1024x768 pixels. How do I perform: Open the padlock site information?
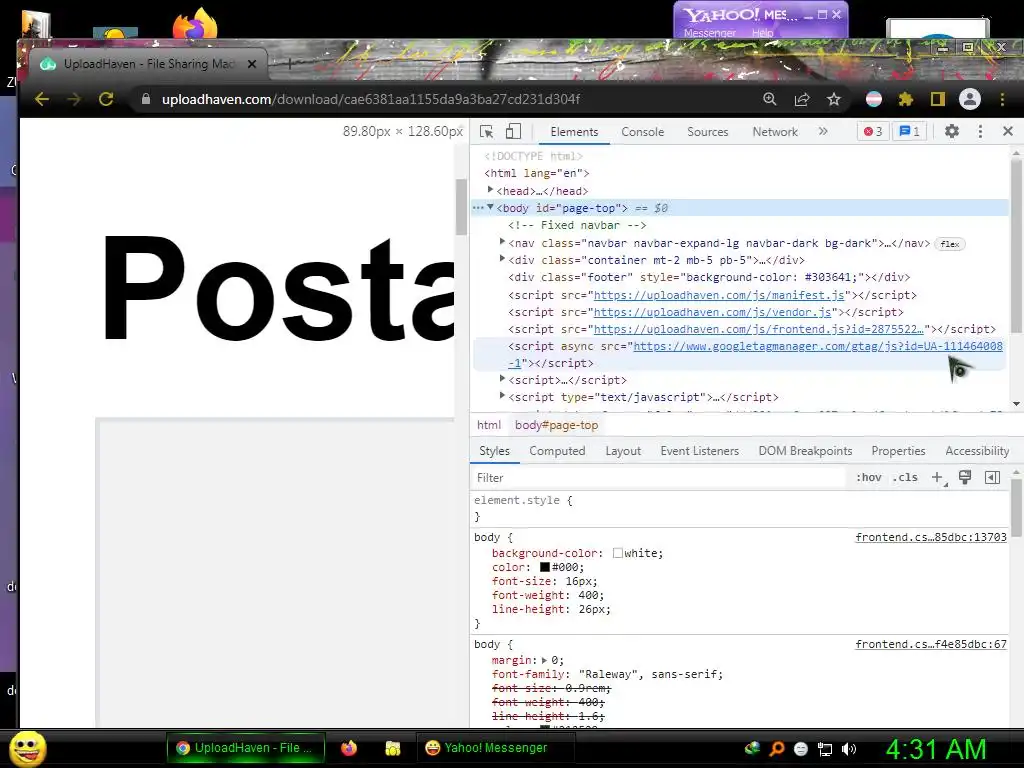(x=146, y=99)
